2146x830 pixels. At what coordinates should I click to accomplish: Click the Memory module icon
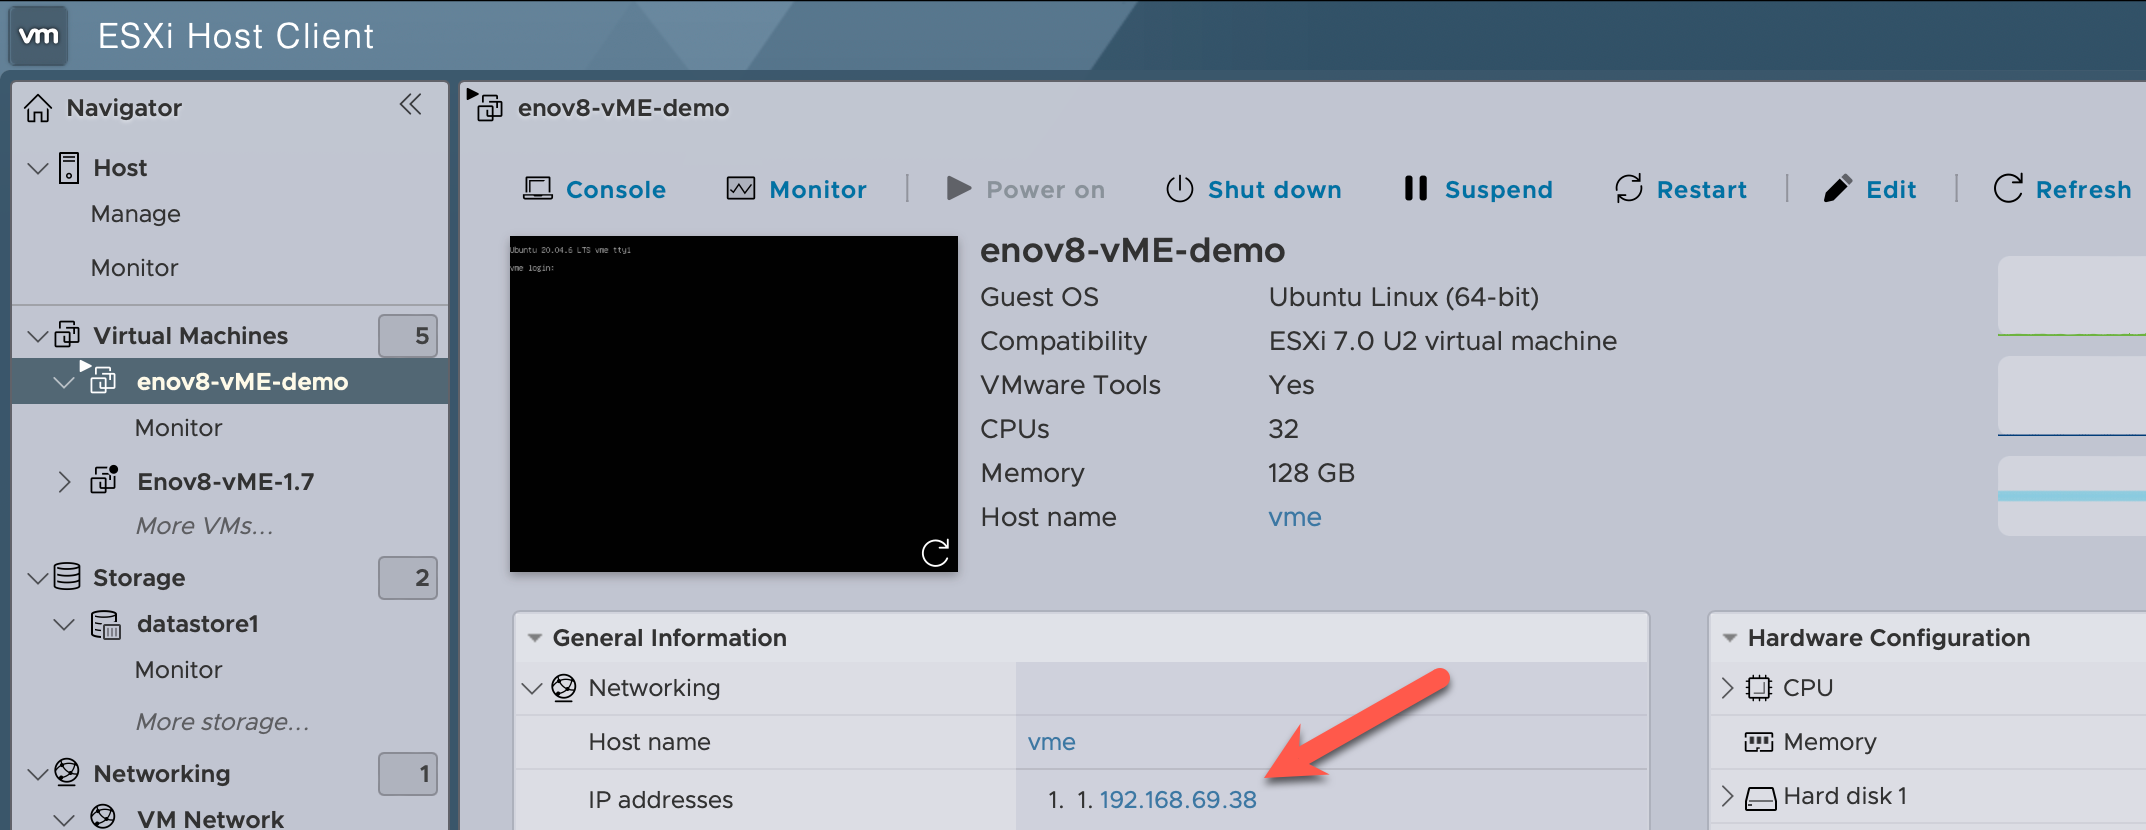click(1758, 742)
